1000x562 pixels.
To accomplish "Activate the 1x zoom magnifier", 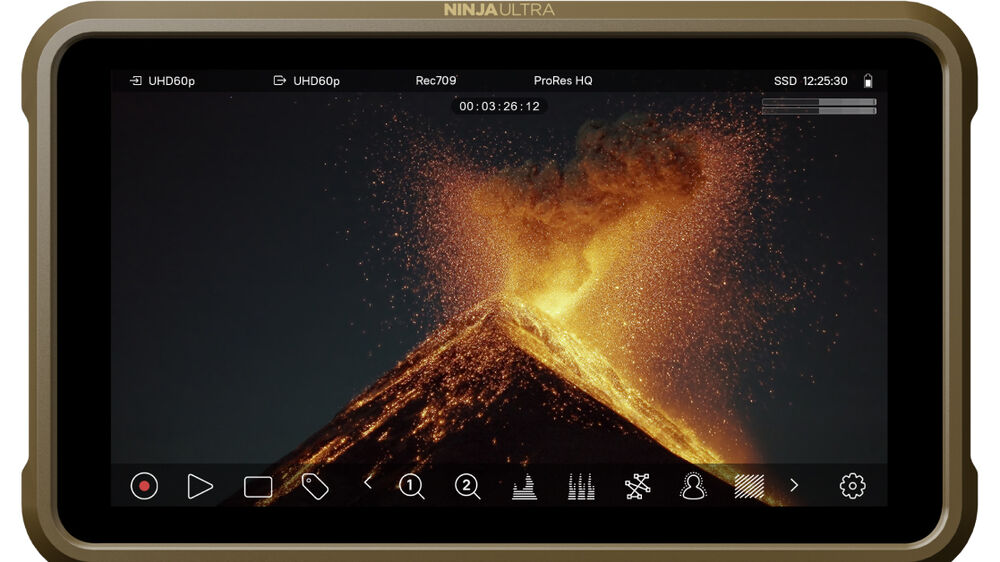I will tap(411, 486).
